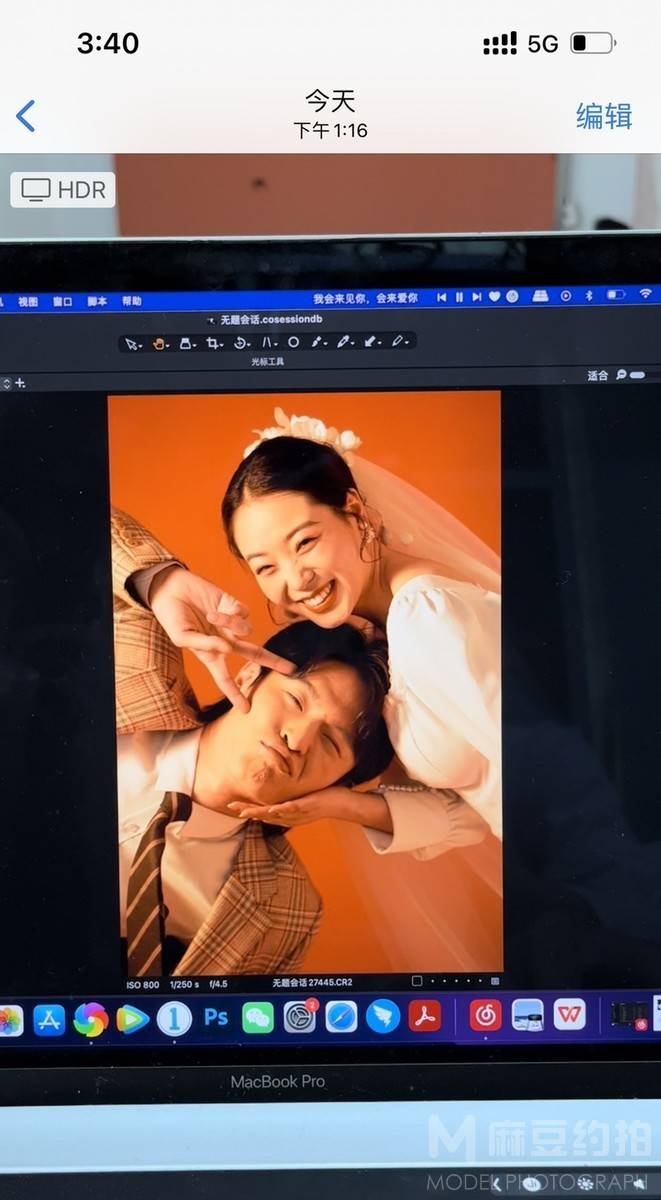Open NetEase Cloud Music from the Dock
Screen dimensions: 661x1200
486,1014
